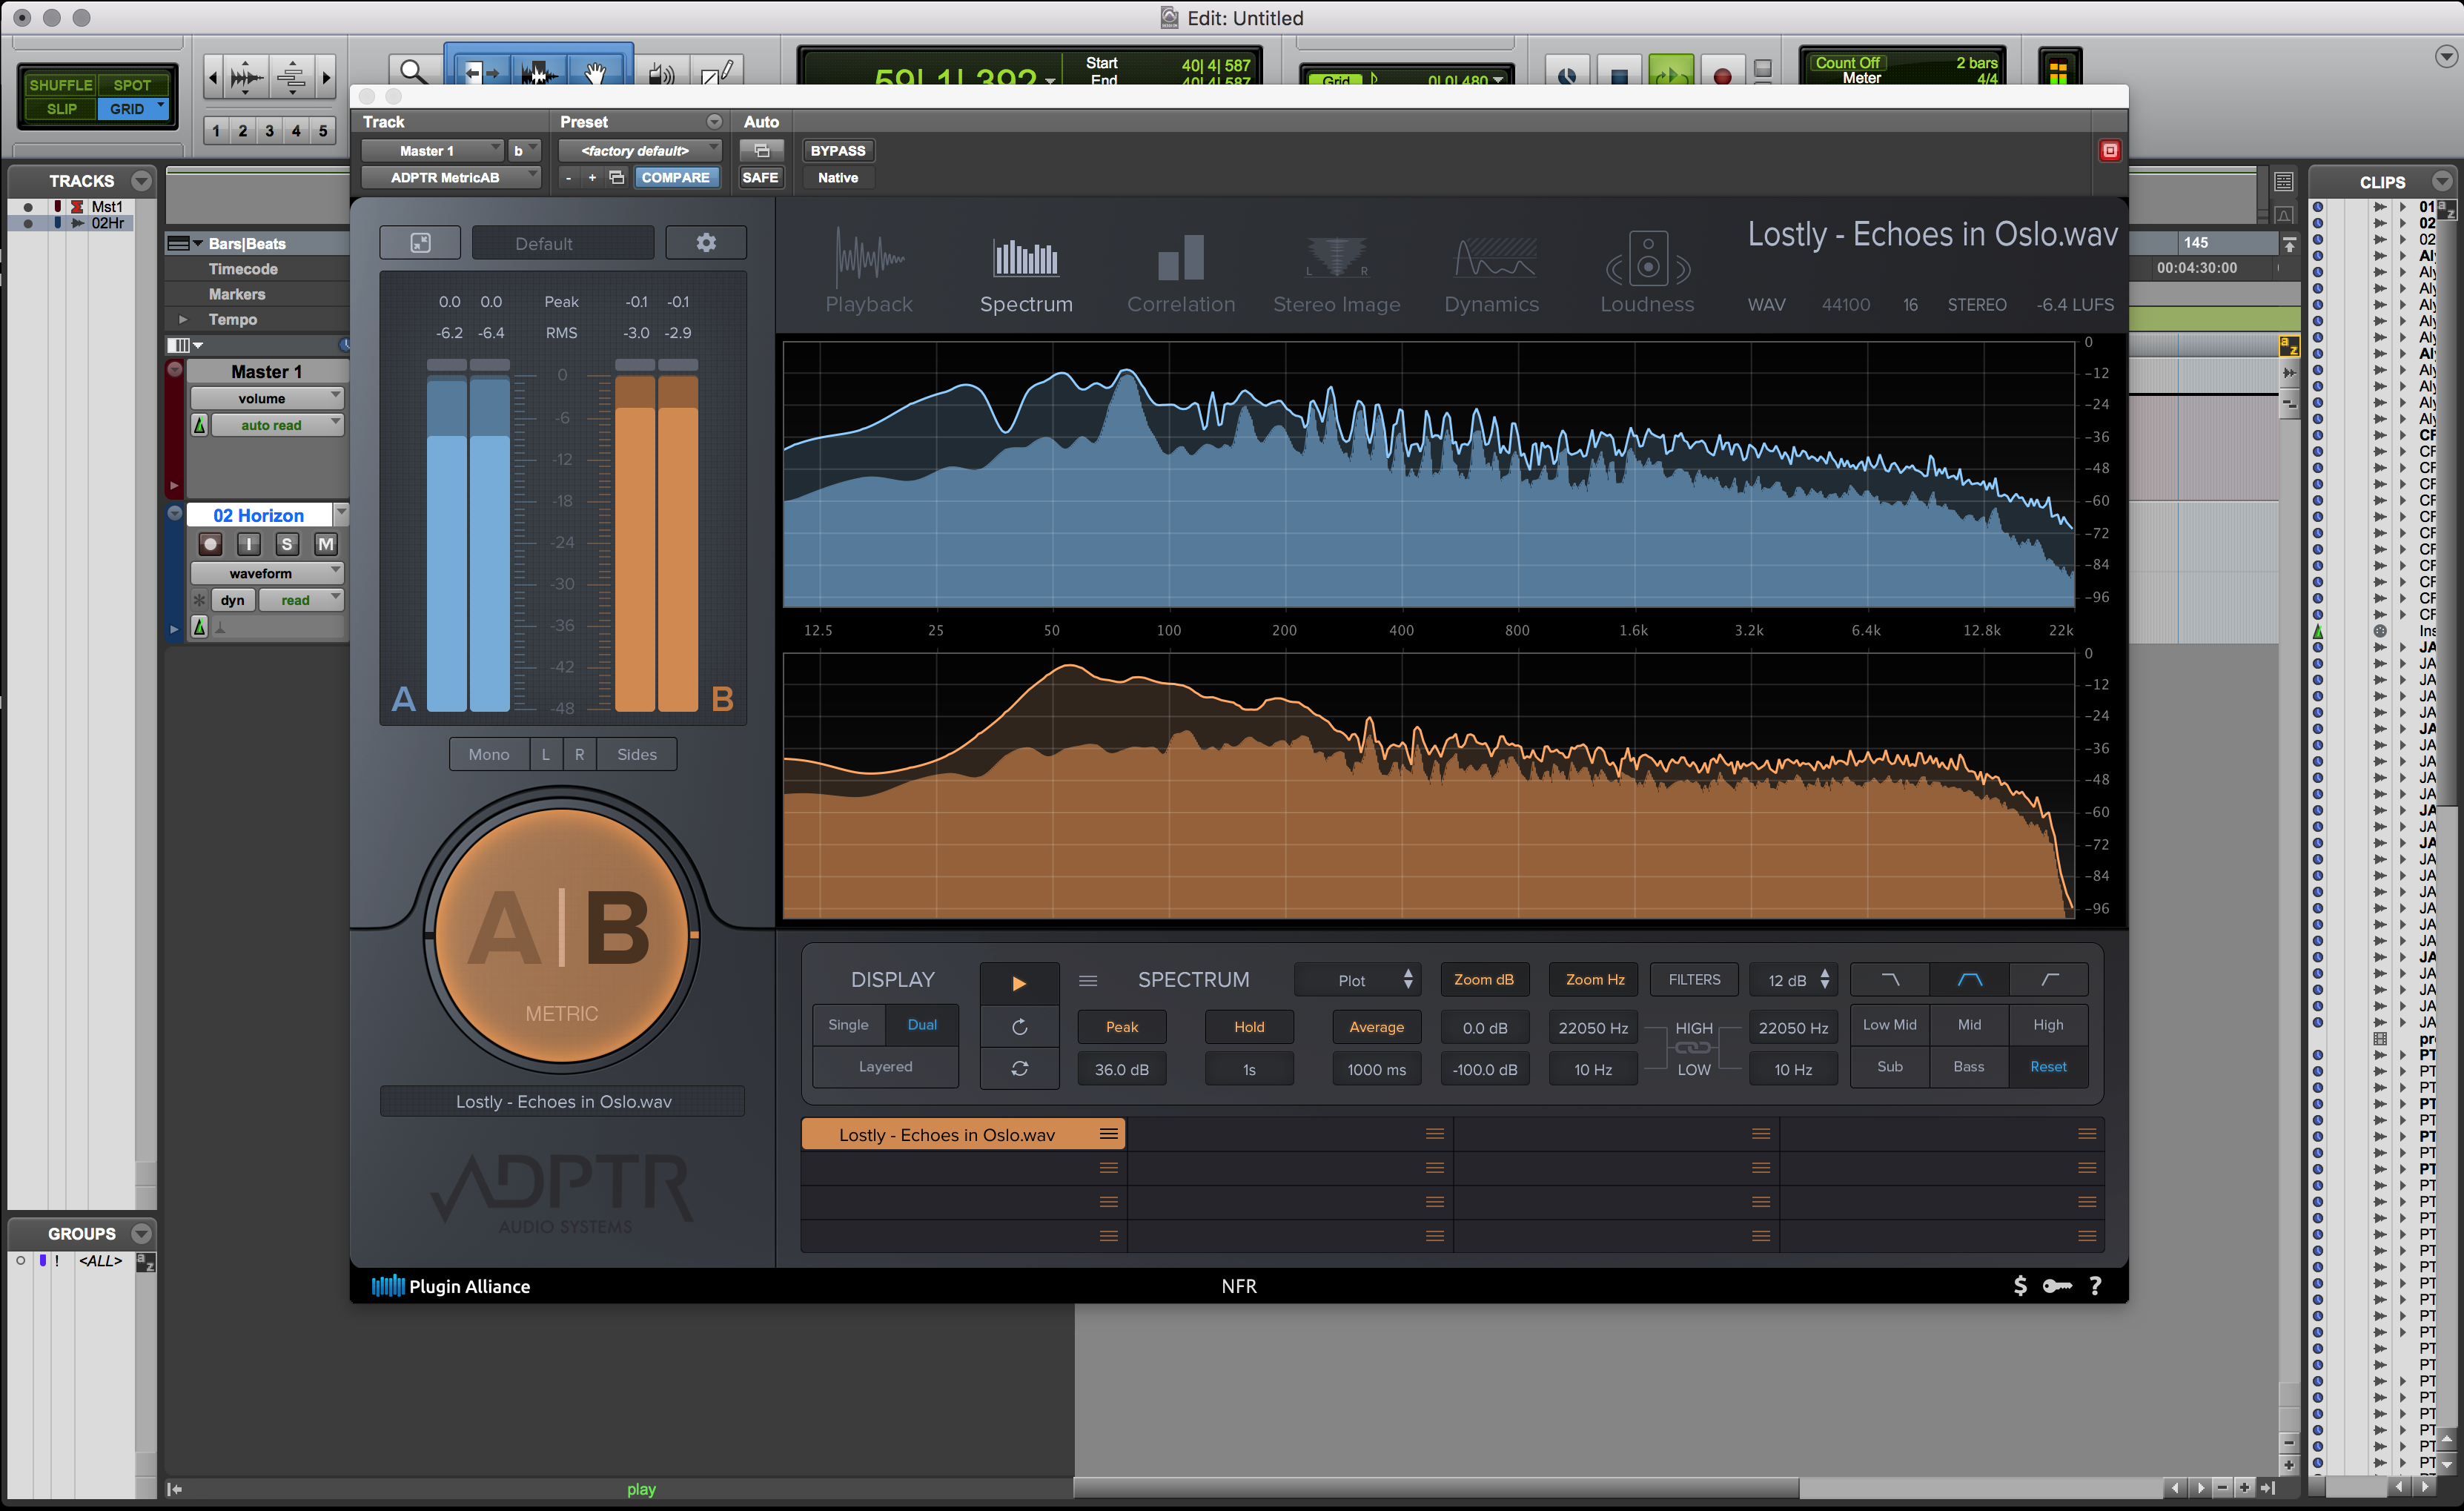Image resolution: width=2464 pixels, height=1511 pixels.
Task: Click the Native format tab
Action: pyautogui.click(x=836, y=176)
